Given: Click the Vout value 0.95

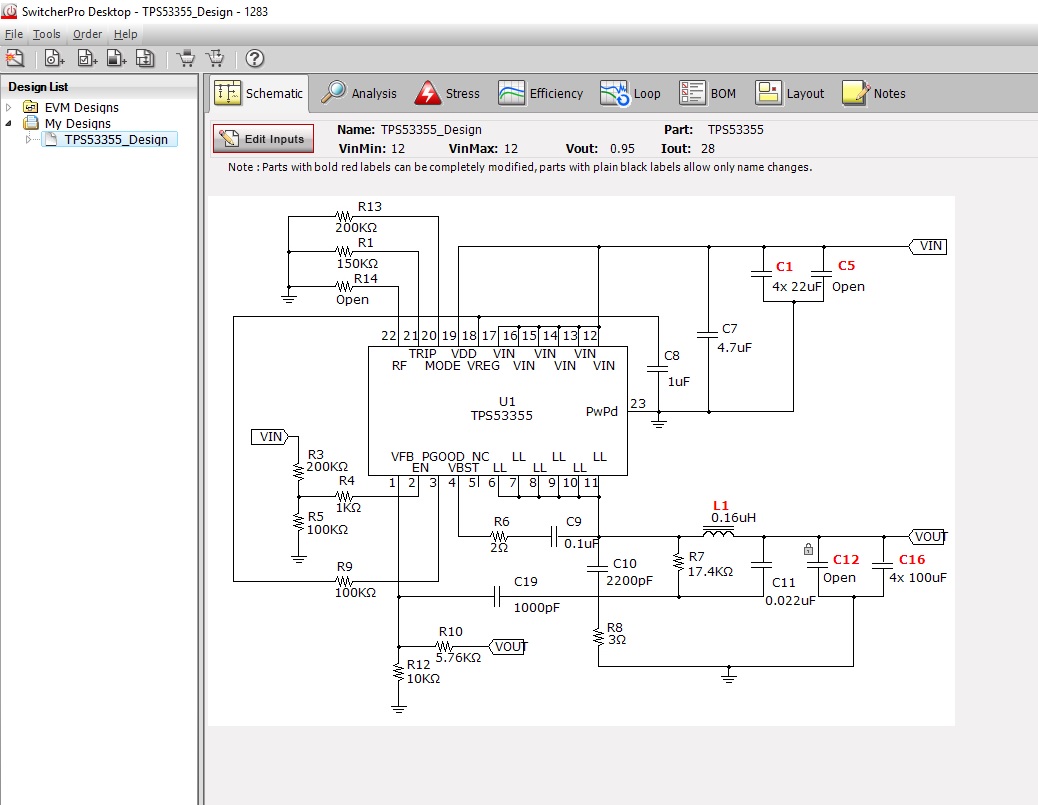Looking at the screenshot, I should [622, 149].
